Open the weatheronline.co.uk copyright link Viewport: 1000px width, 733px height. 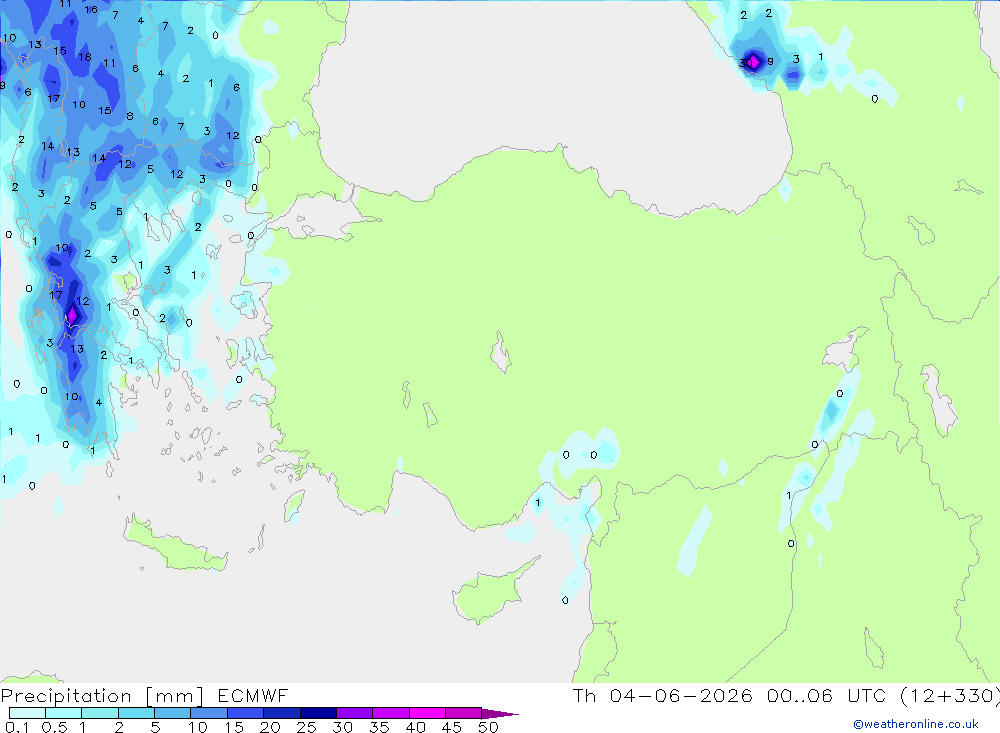916,724
